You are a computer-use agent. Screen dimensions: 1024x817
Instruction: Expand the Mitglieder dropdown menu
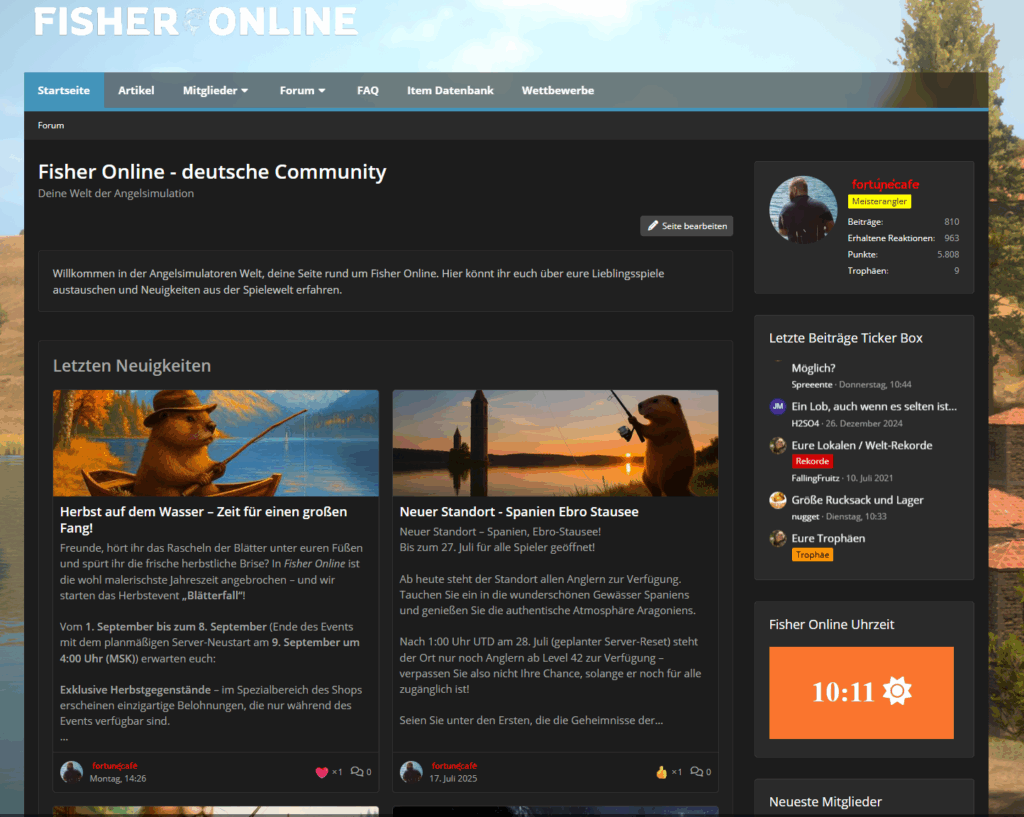pos(215,90)
